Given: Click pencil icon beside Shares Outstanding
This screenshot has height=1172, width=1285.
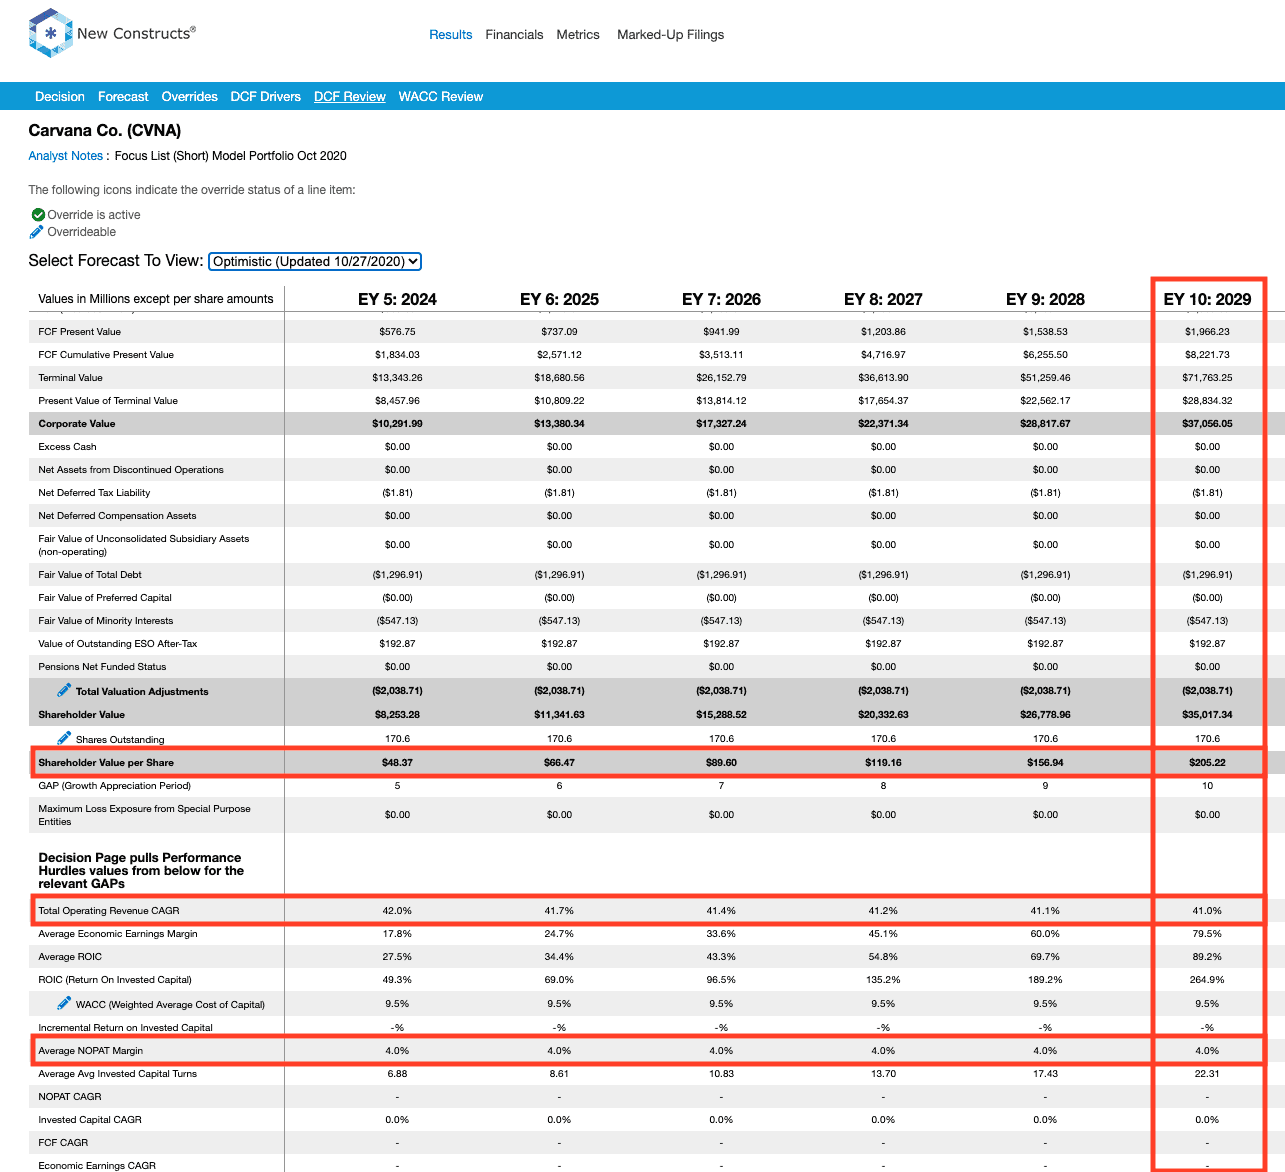Looking at the screenshot, I should pyautogui.click(x=64, y=738).
